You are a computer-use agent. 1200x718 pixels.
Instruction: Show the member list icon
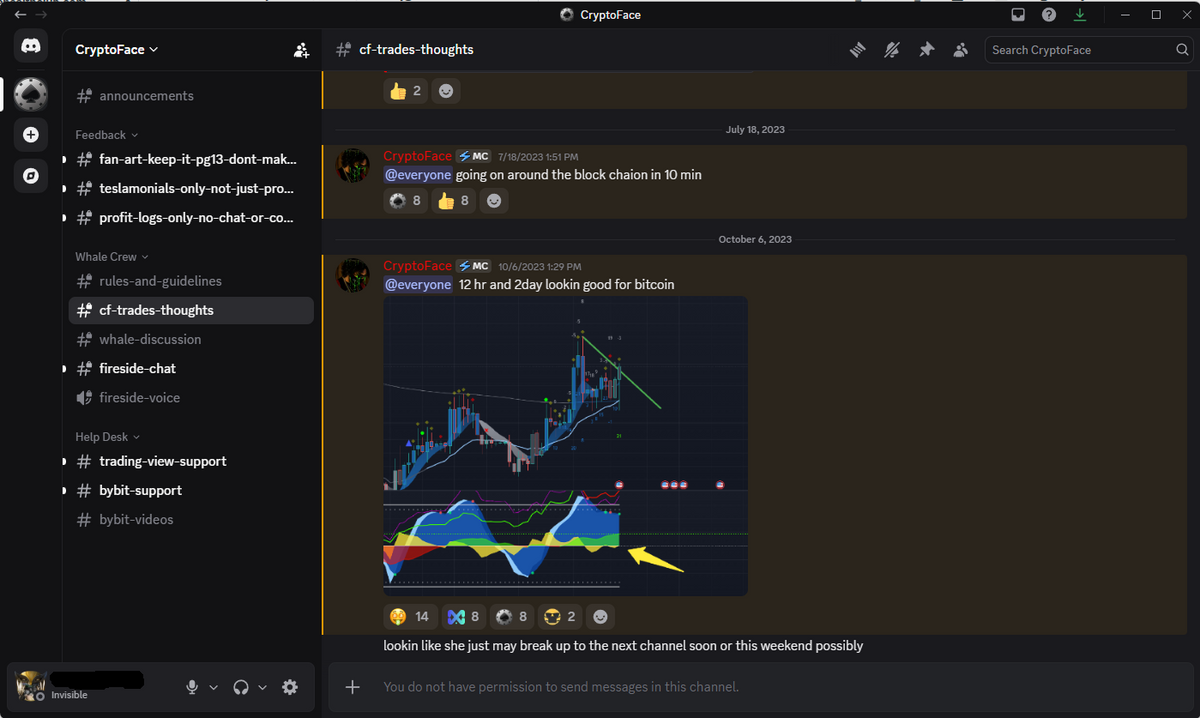coord(961,50)
